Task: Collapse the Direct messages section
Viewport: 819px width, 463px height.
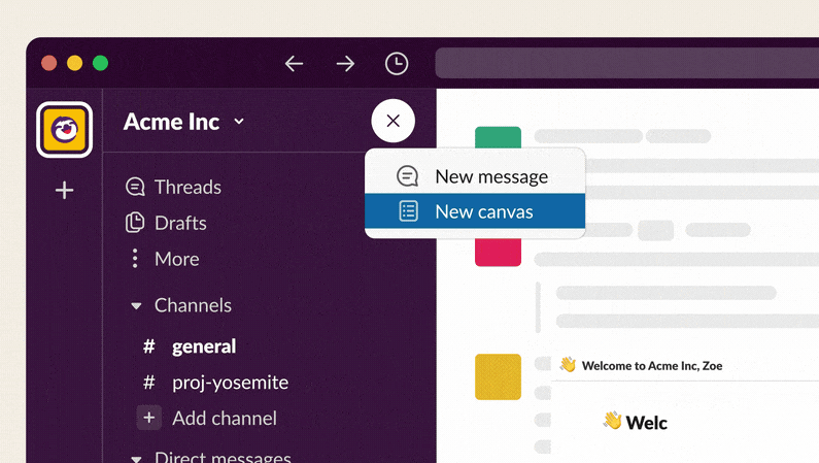Action: pos(137,458)
